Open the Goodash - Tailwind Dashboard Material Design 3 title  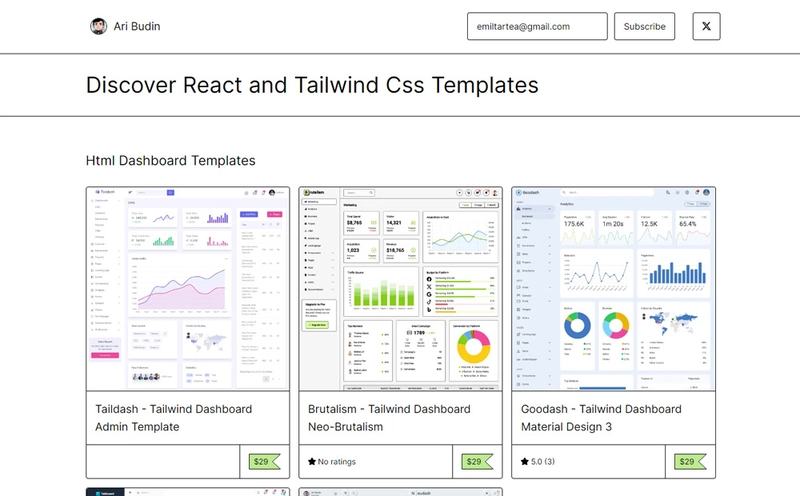click(601, 418)
